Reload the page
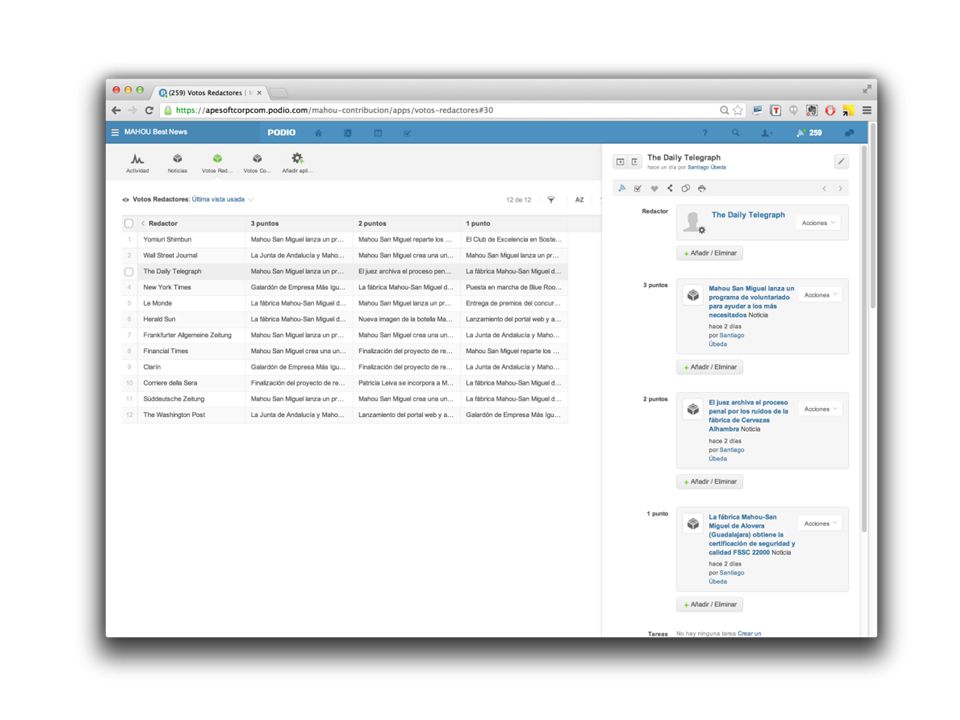The height and width of the screenshot is (720, 960). pyautogui.click(x=149, y=110)
